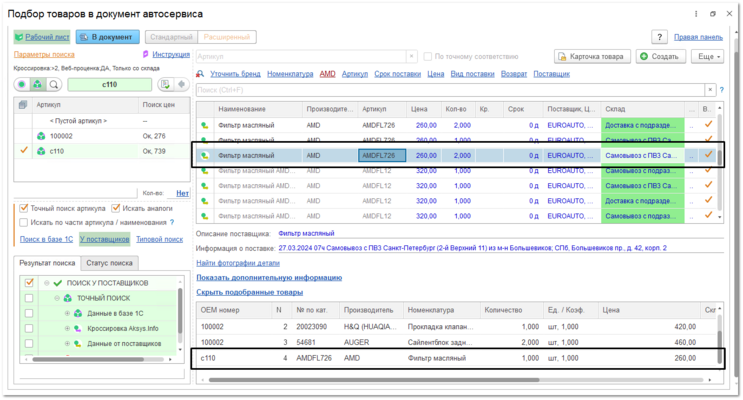Click the Данные в базе 1С node icon
743x400 pixels.
click(78, 313)
